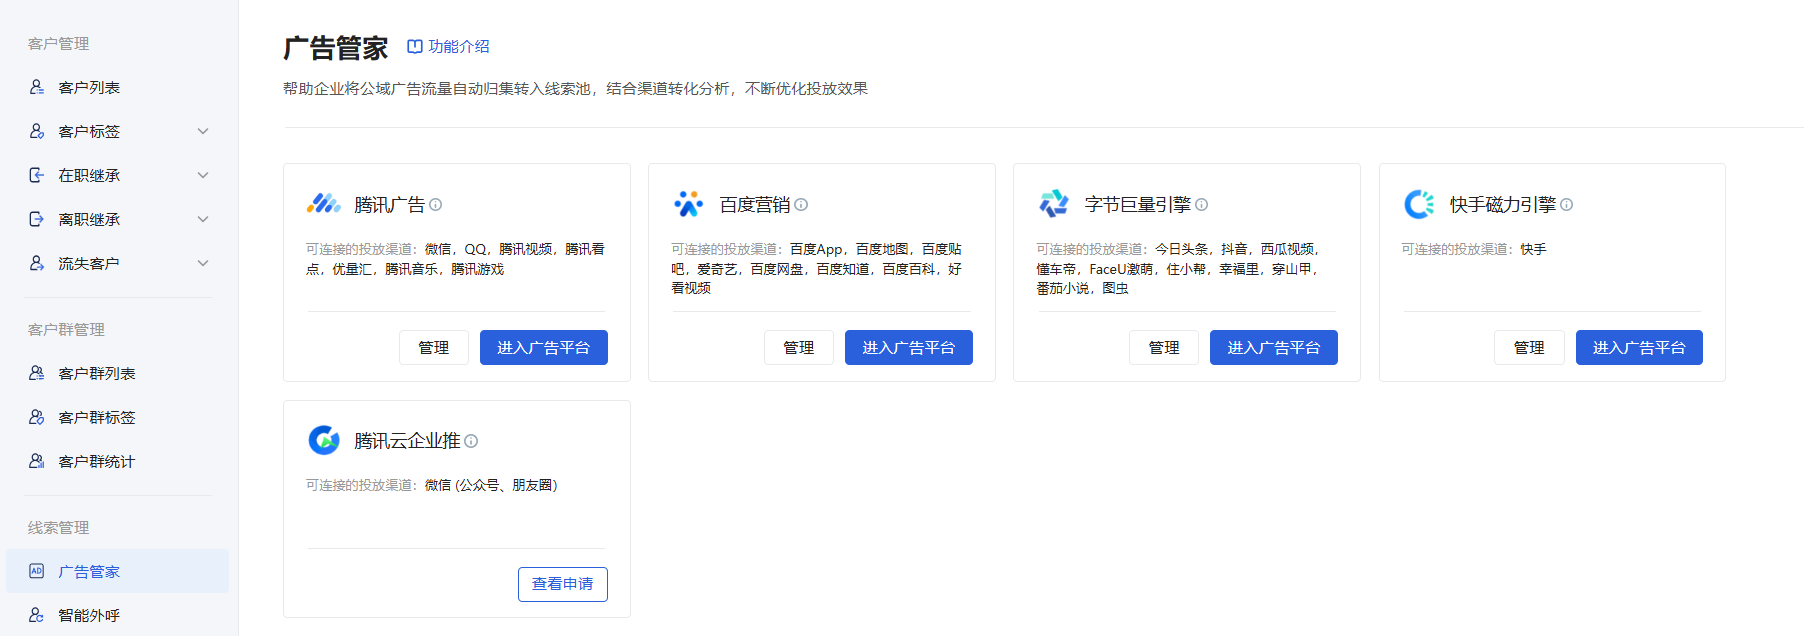Click the 腾讯云企业推 logo icon
The image size is (1804, 636).
[x=324, y=440]
